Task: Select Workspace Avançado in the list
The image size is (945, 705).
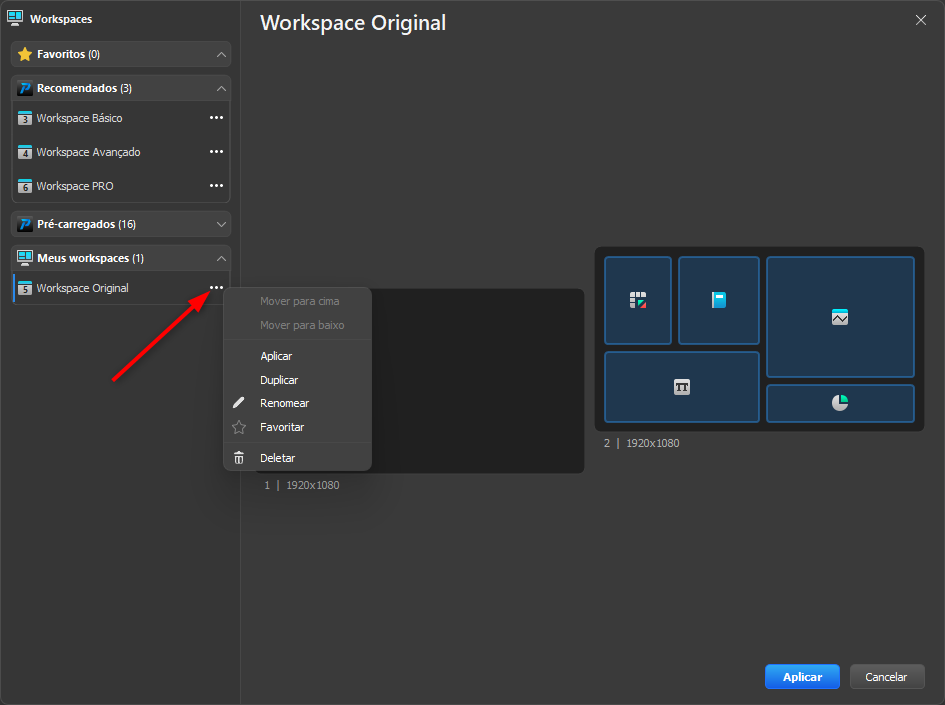Action: click(x=121, y=152)
